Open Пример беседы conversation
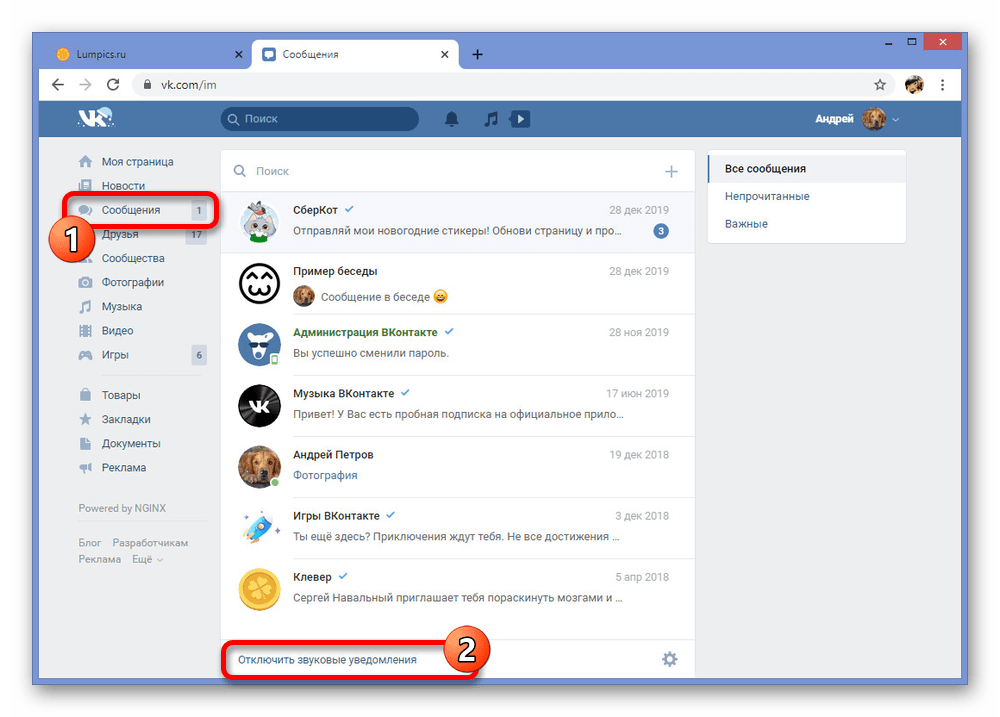Screen dimensions: 1000x717 point(457,283)
